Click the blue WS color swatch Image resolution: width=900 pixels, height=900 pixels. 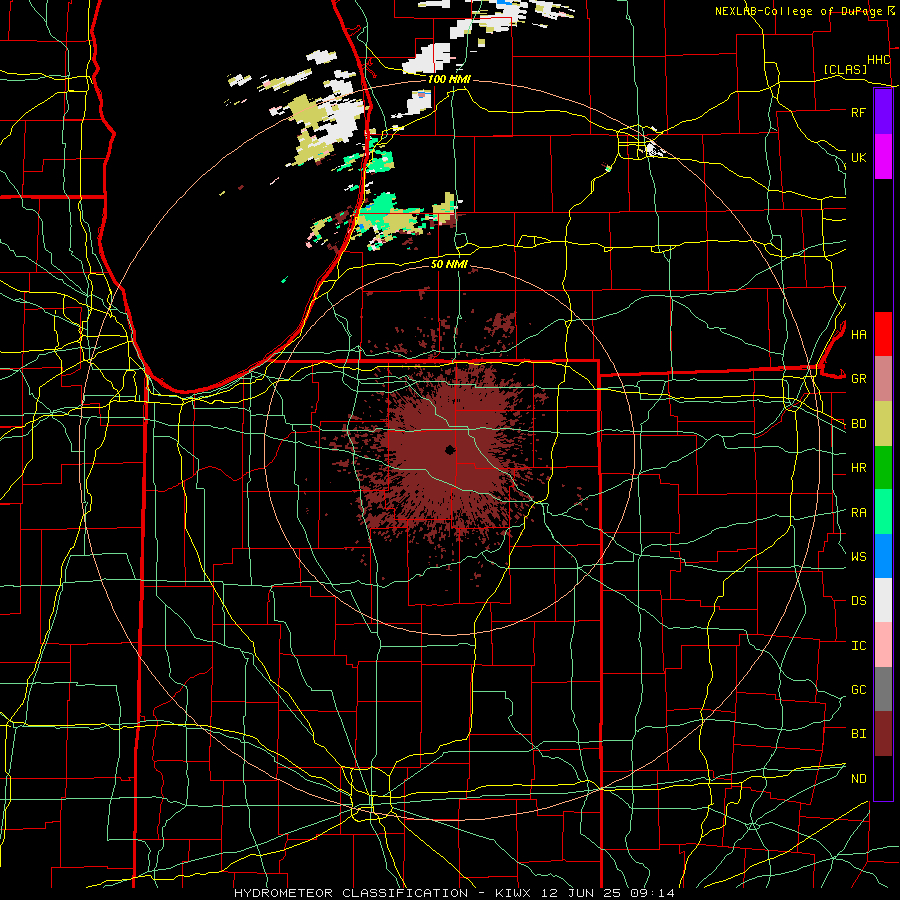tap(883, 556)
